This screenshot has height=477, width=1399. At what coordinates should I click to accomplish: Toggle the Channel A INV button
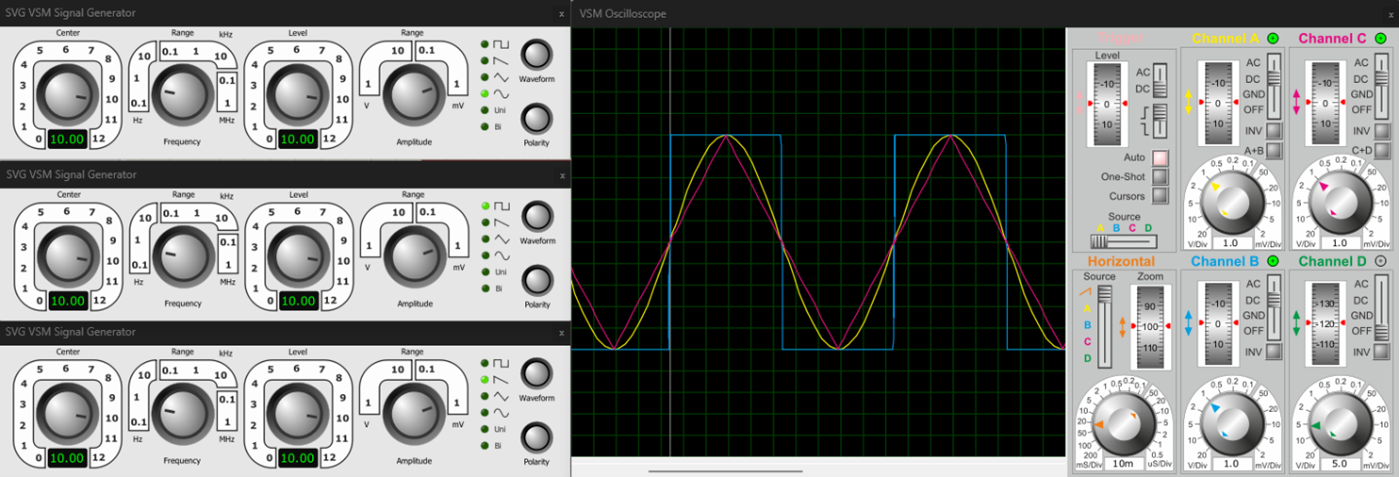pos(1274,130)
